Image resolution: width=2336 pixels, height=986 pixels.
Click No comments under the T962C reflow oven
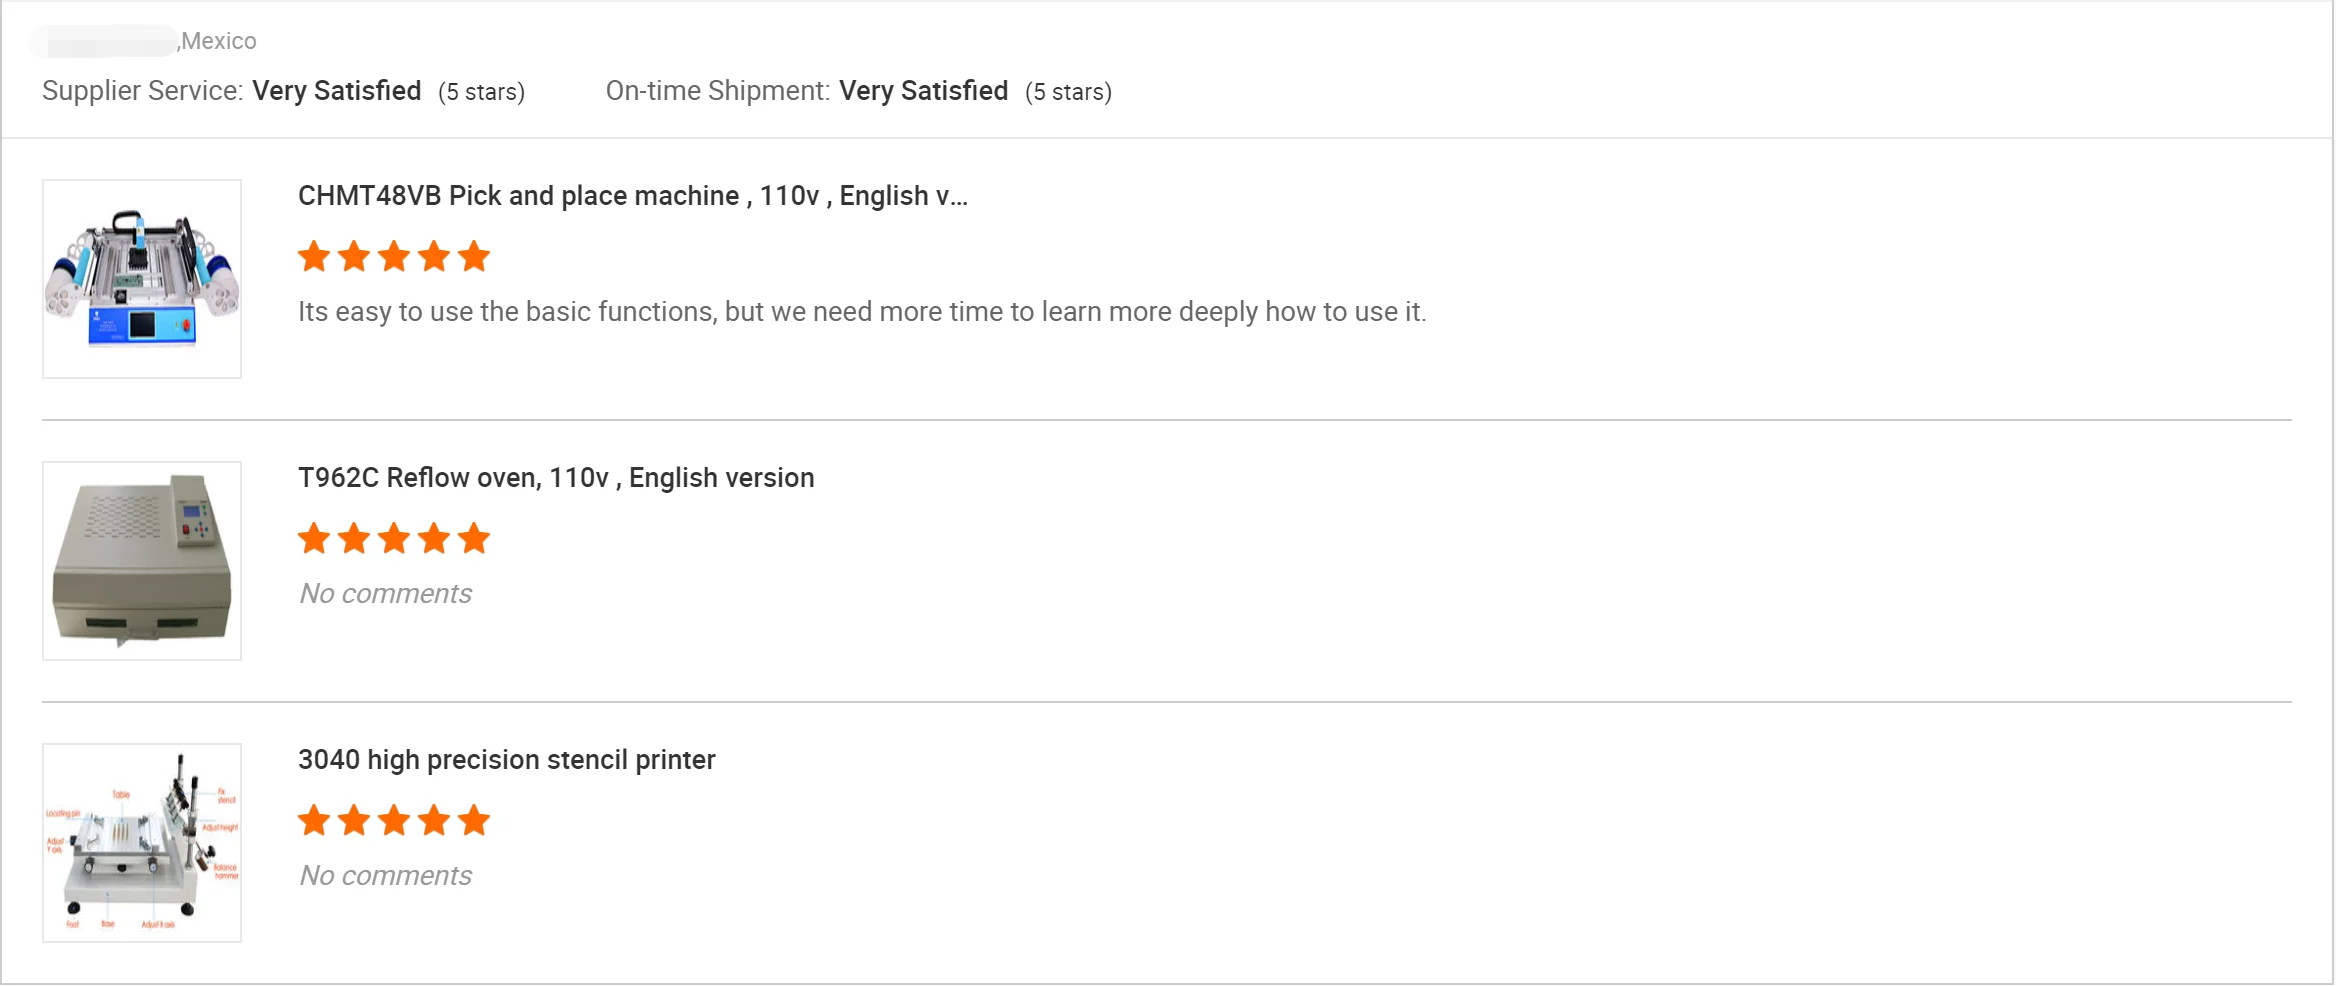(385, 594)
